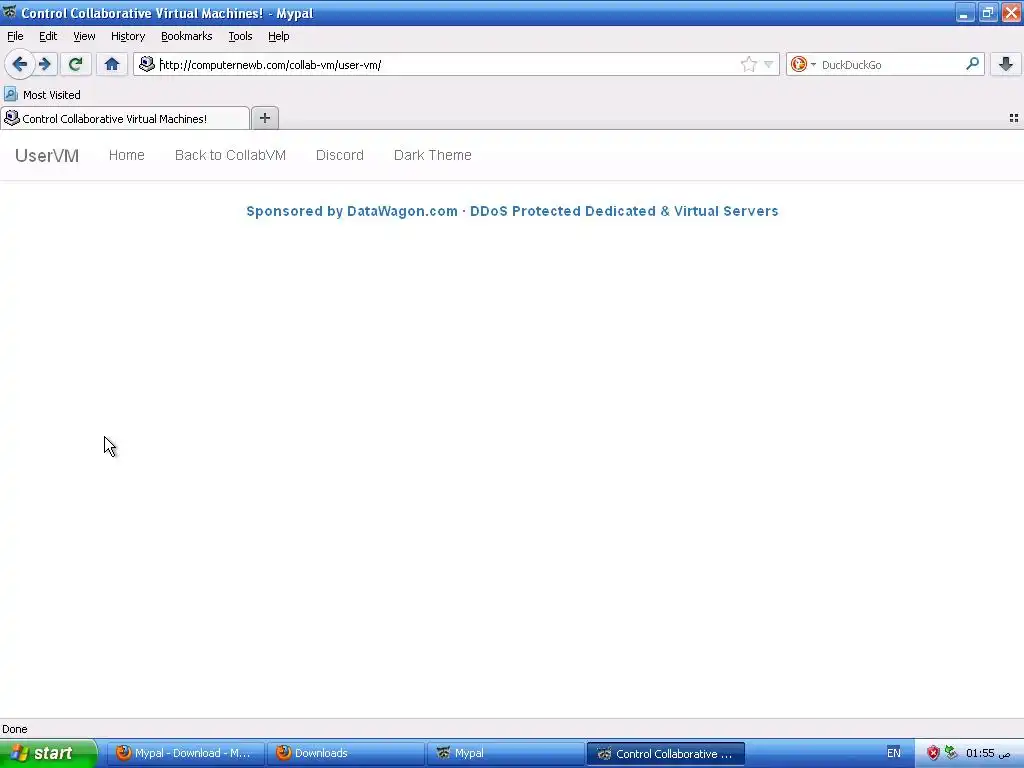
Task: Show the tab groups grid icon
Action: coord(1014,118)
